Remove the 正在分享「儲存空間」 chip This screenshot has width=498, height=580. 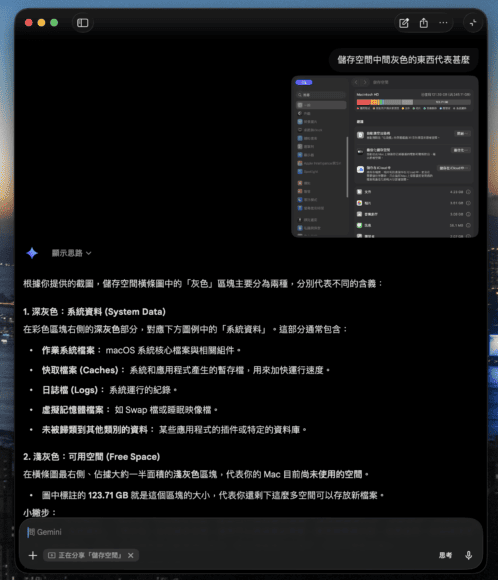[x=131, y=555]
